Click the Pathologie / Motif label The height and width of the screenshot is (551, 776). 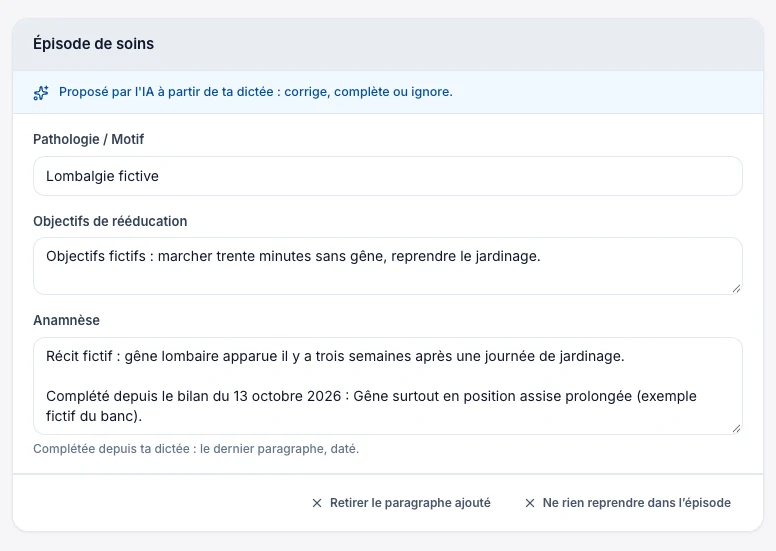click(x=89, y=139)
